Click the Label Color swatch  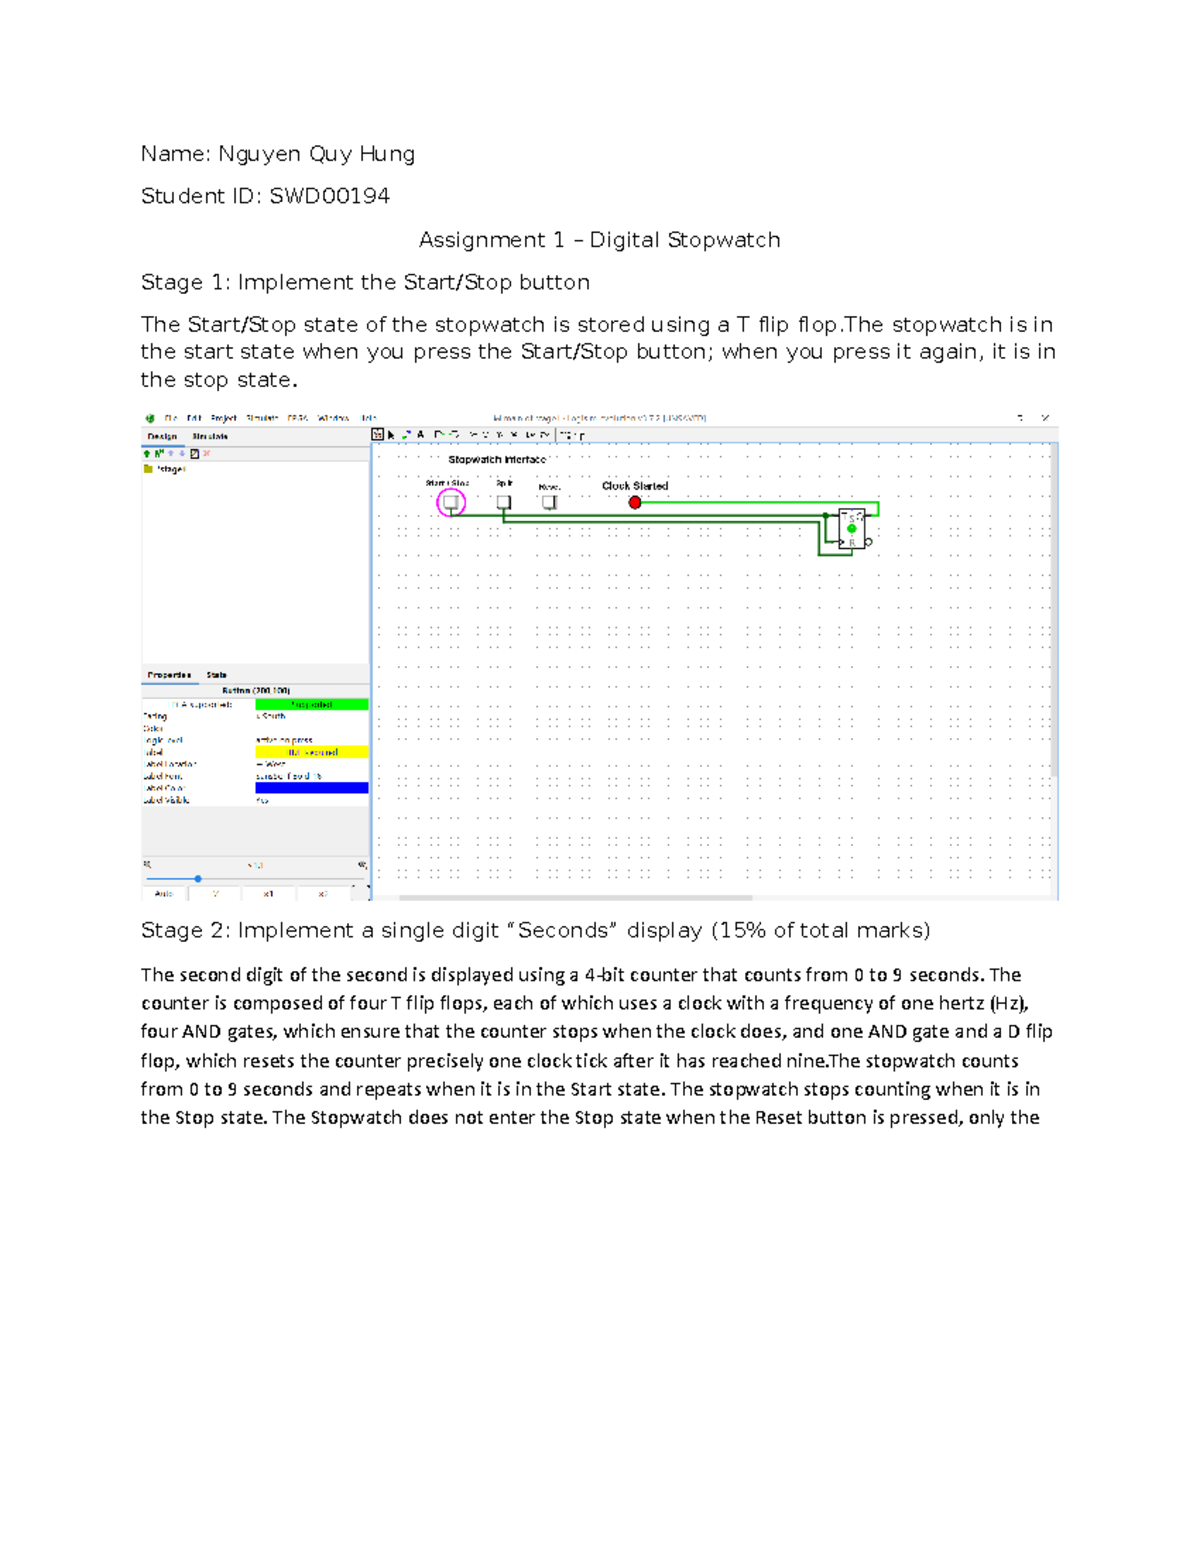pos(310,788)
